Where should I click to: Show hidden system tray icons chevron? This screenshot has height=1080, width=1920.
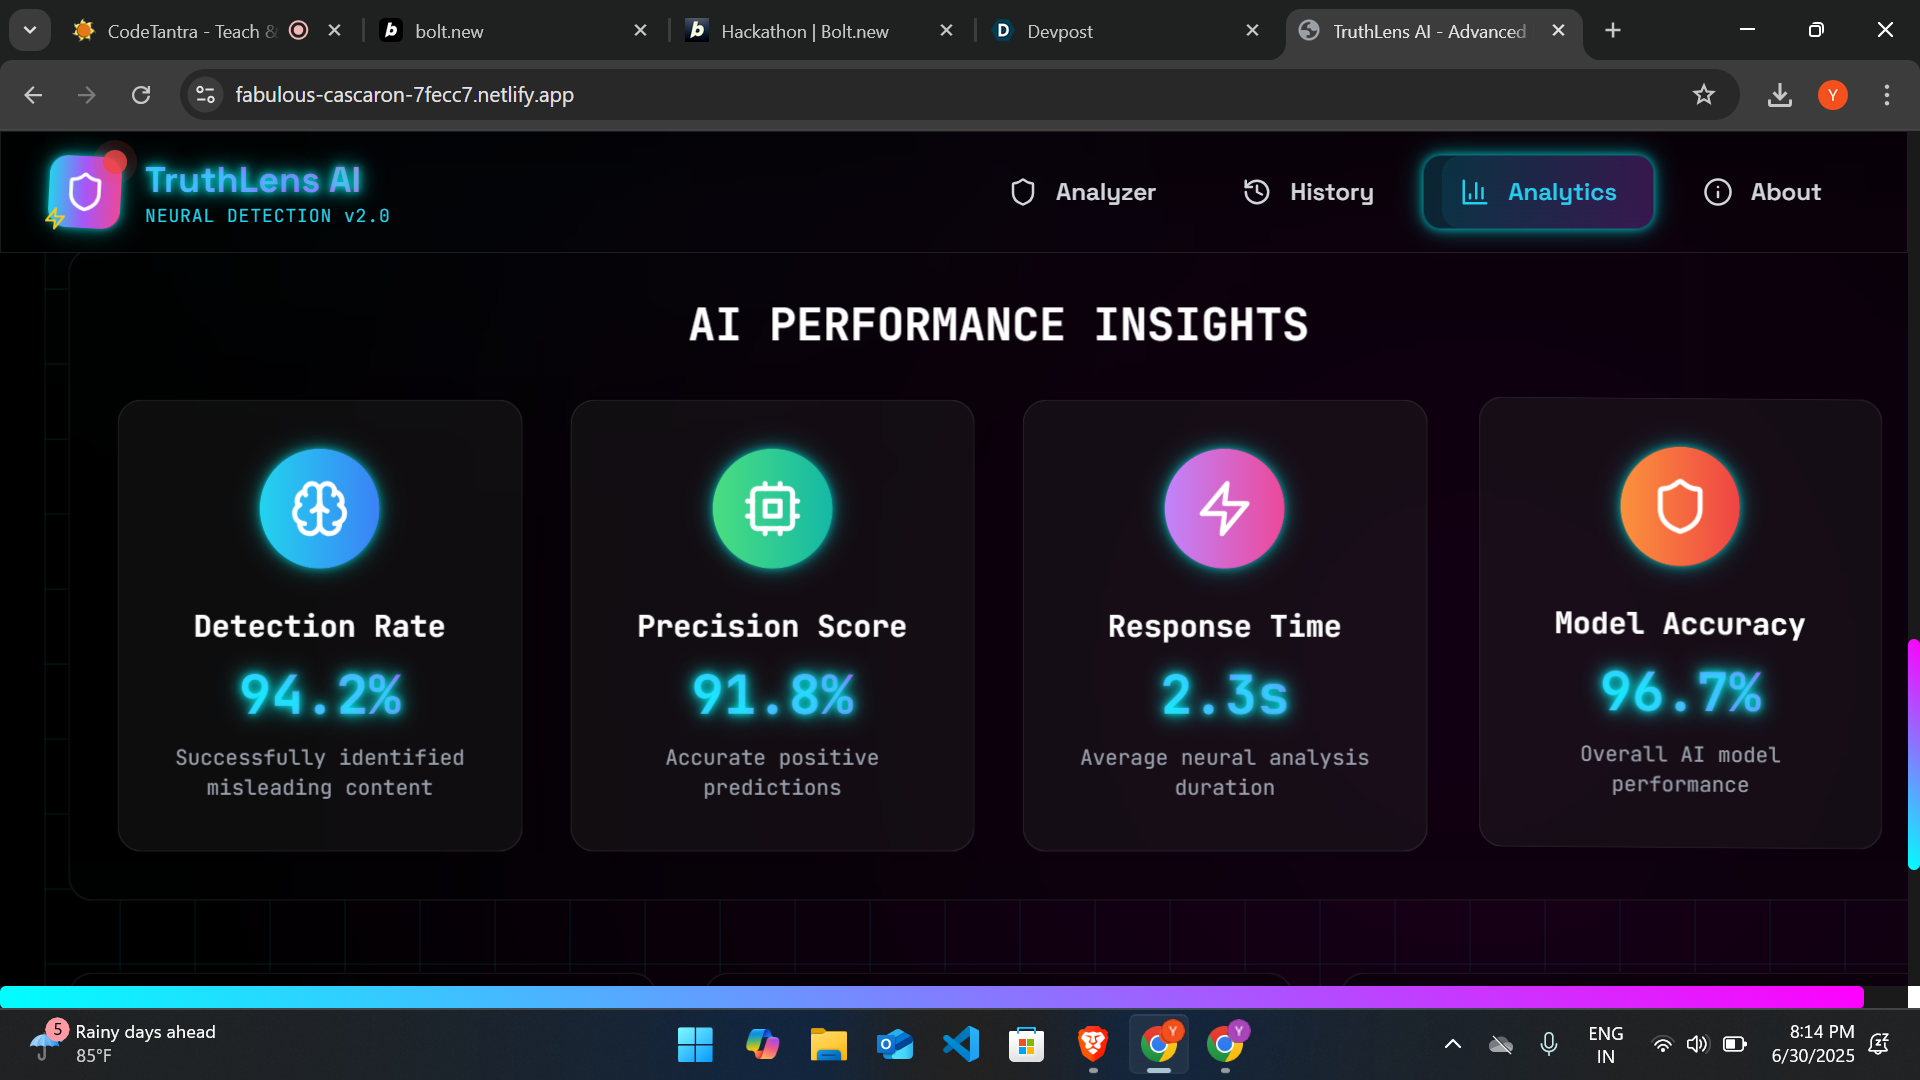click(1453, 1045)
